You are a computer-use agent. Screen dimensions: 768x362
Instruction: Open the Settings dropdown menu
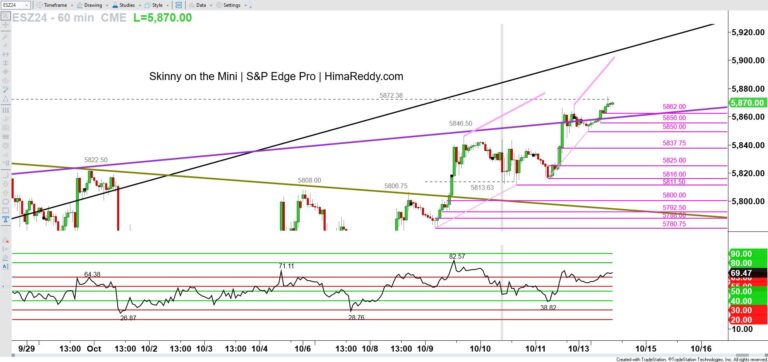[x=232, y=5]
